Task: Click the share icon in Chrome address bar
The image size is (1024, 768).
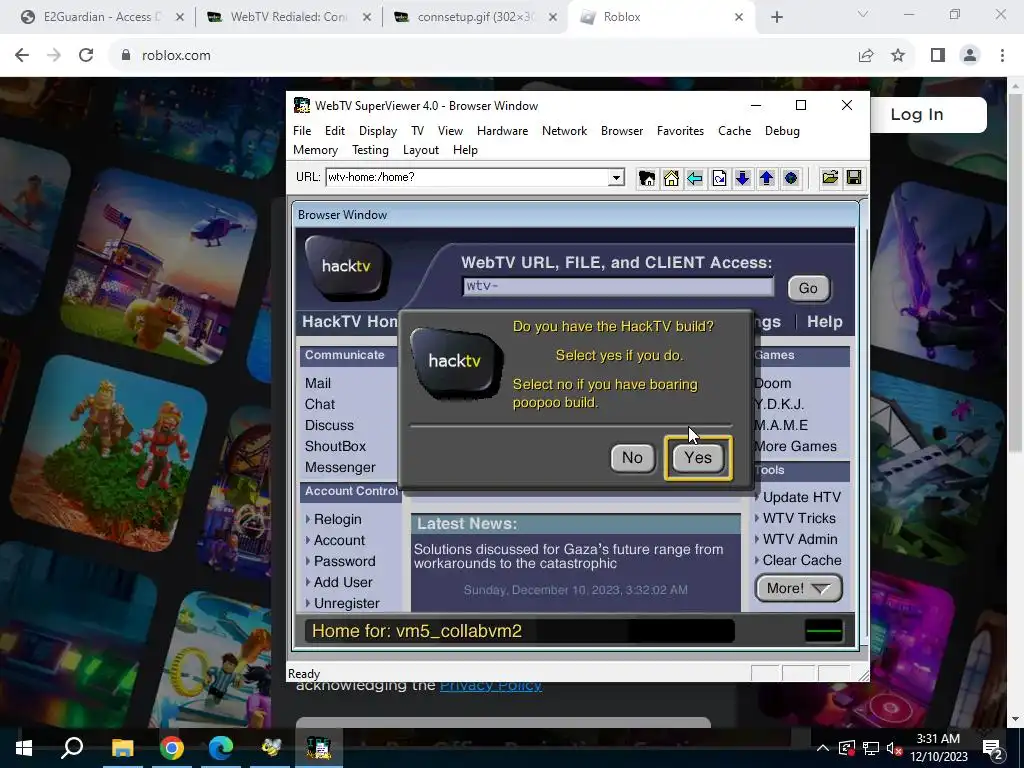Action: [866, 56]
